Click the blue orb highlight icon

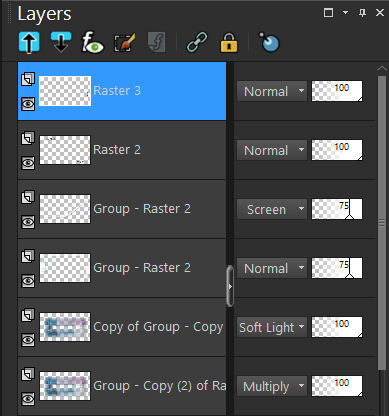coord(269,42)
